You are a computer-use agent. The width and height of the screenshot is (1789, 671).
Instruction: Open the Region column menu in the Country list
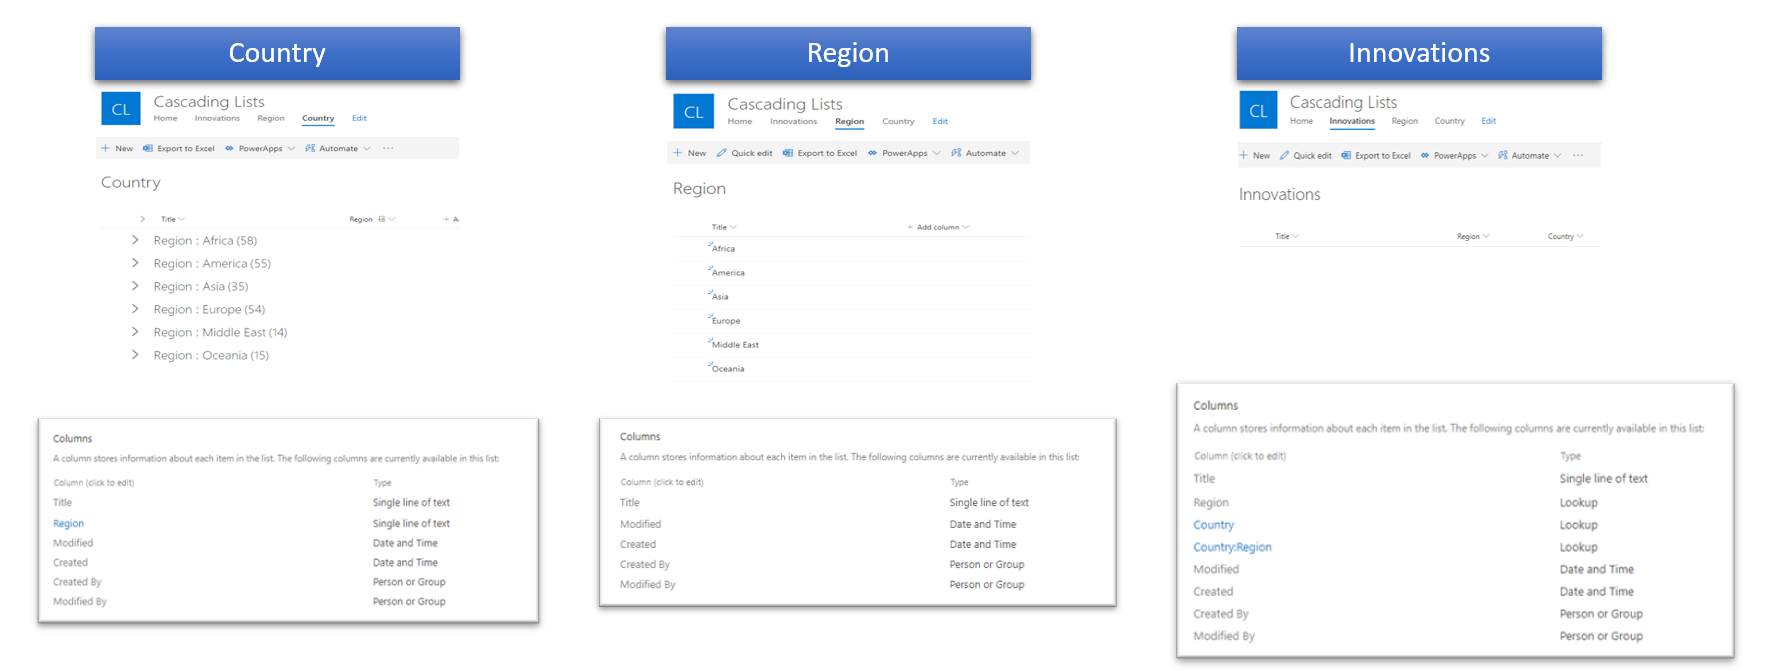372,219
